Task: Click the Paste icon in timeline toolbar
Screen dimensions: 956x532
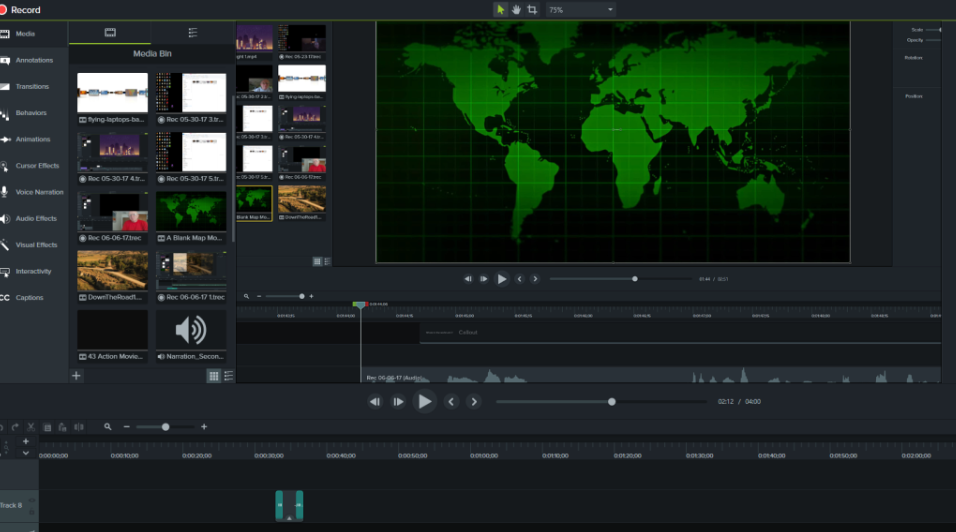Action: click(x=62, y=427)
